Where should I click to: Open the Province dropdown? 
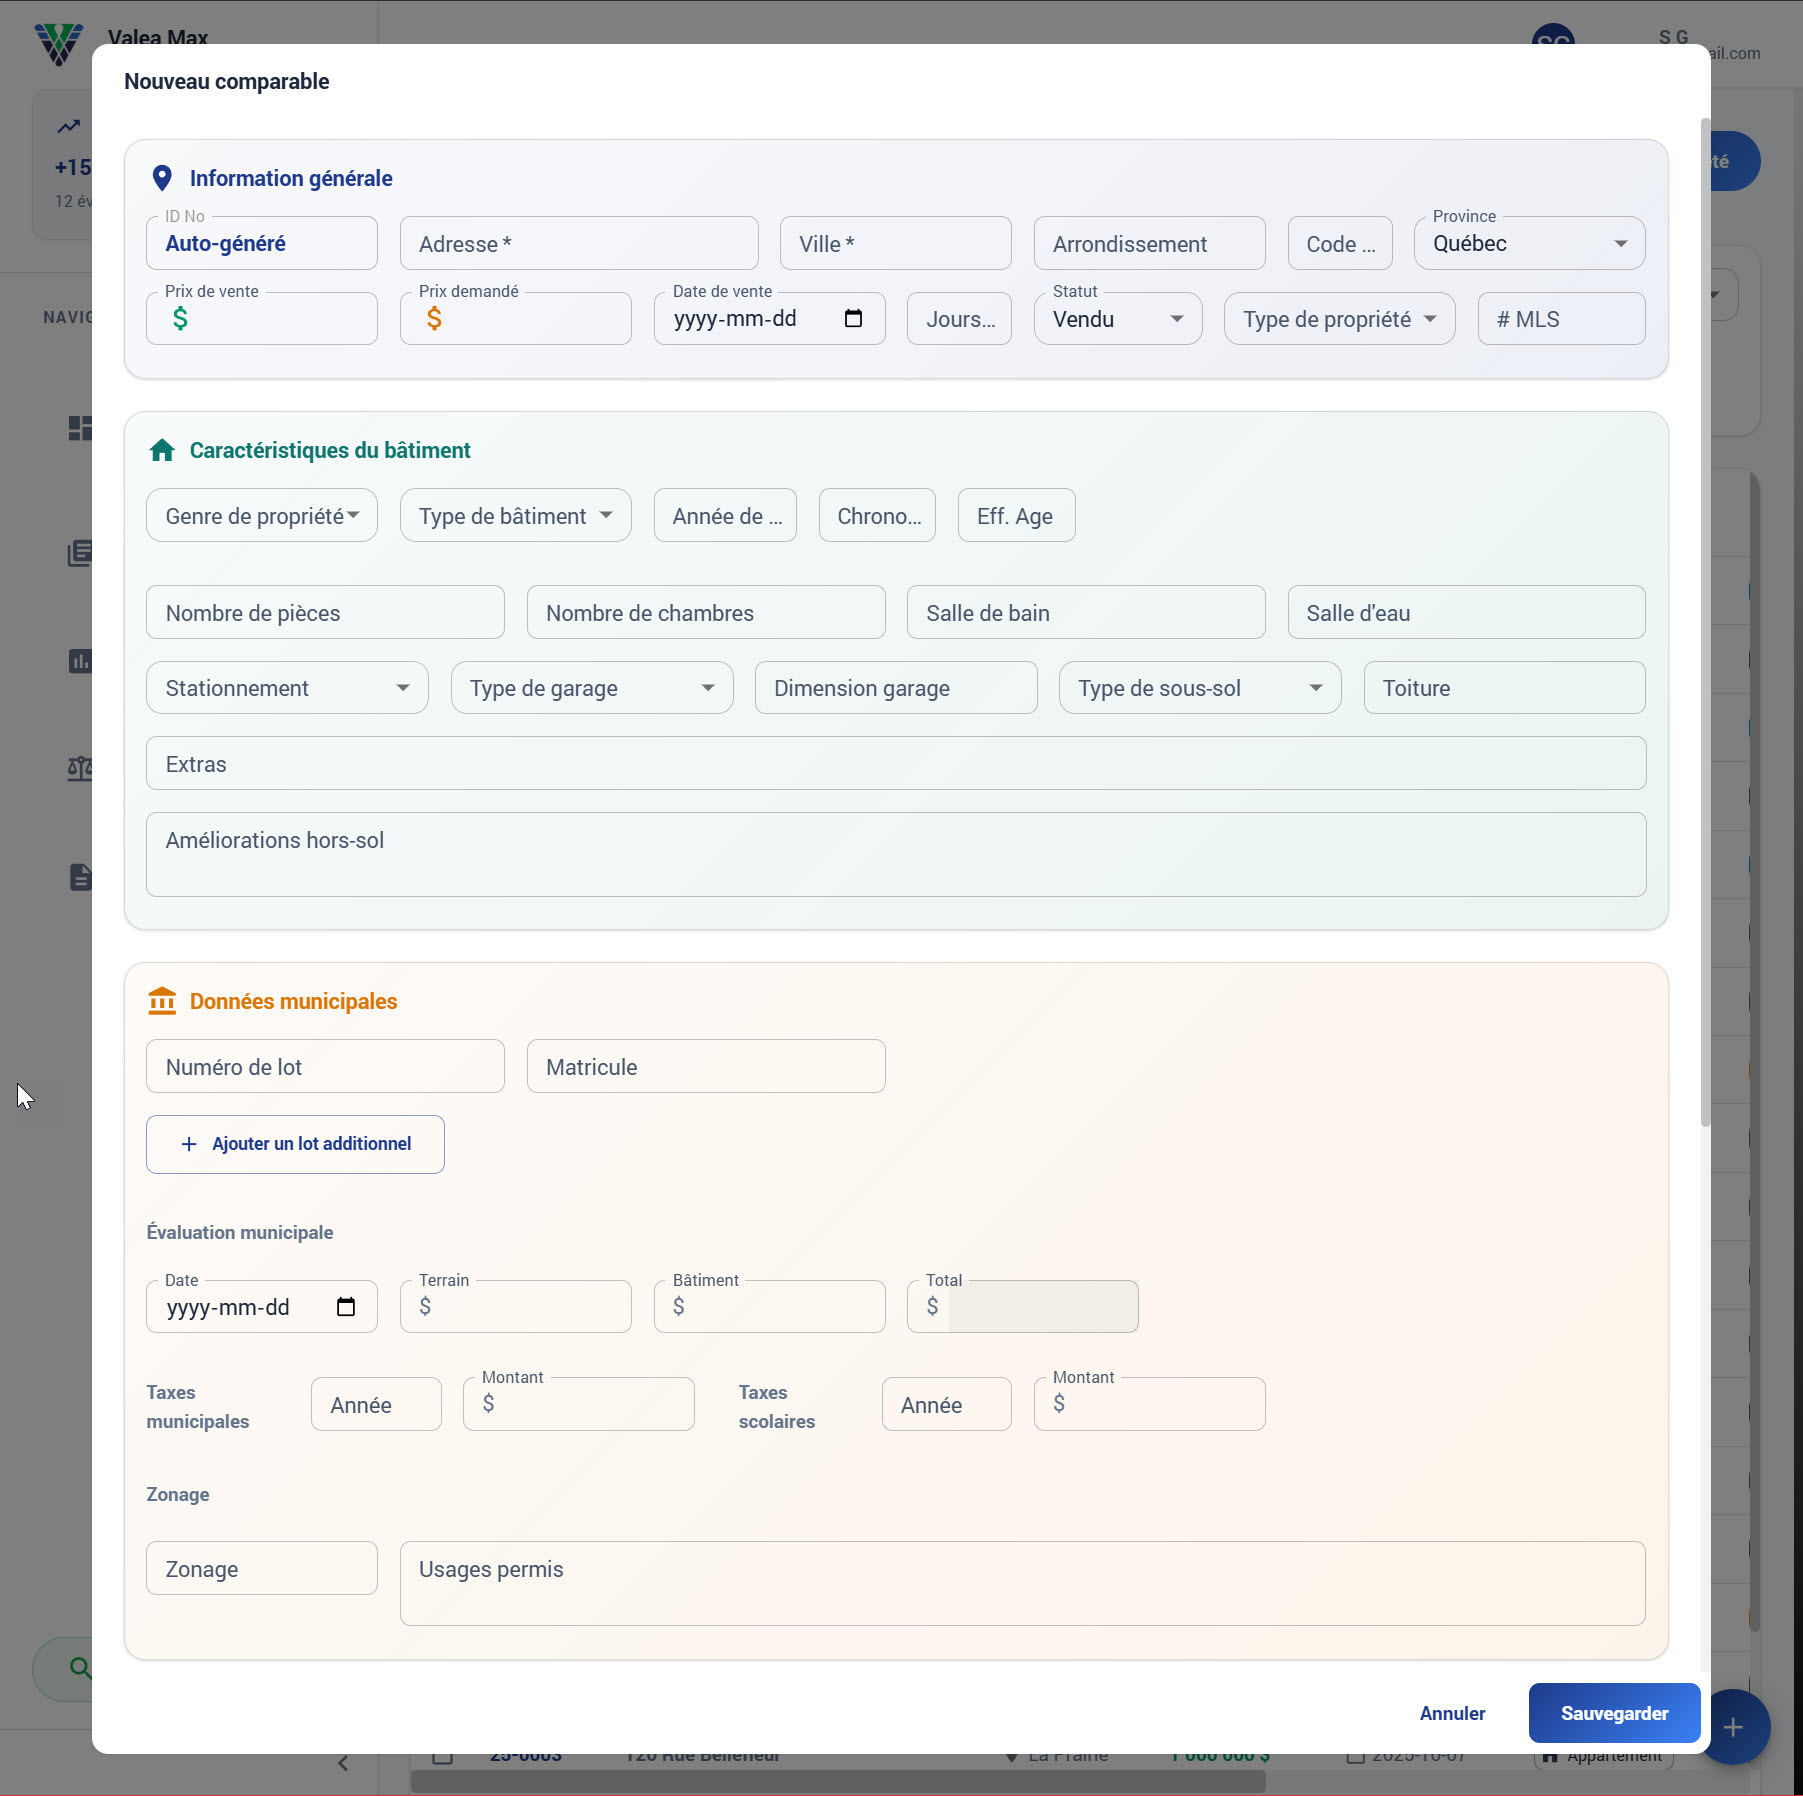1528,244
